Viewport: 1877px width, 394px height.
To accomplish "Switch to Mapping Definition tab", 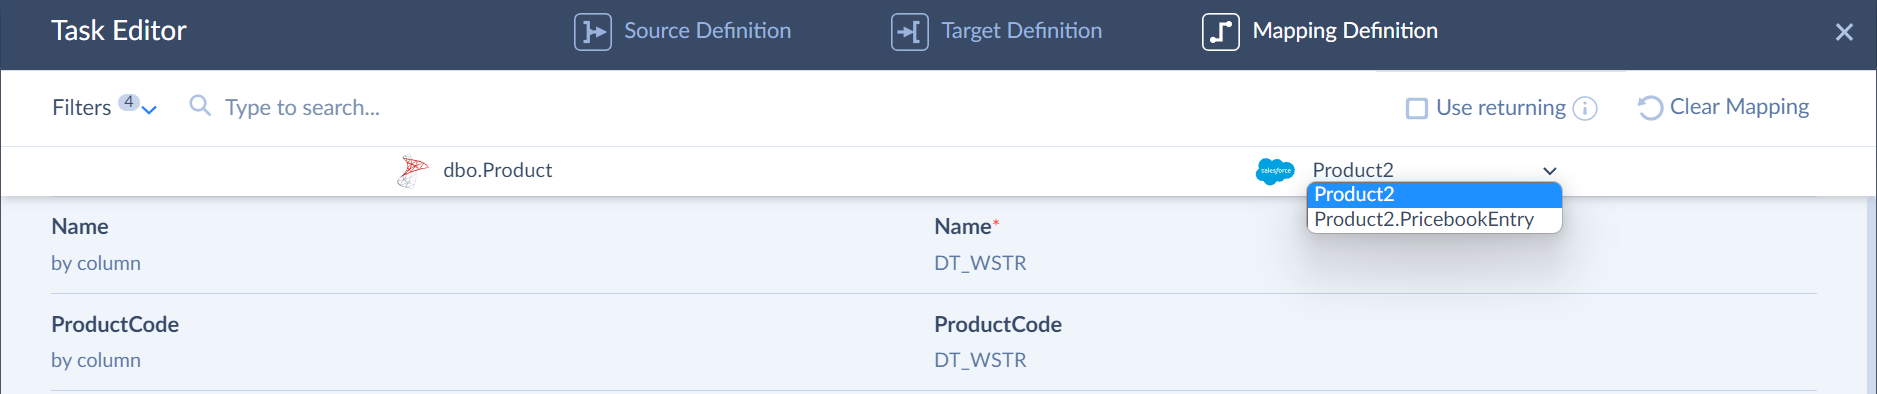I will (x=1320, y=31).
